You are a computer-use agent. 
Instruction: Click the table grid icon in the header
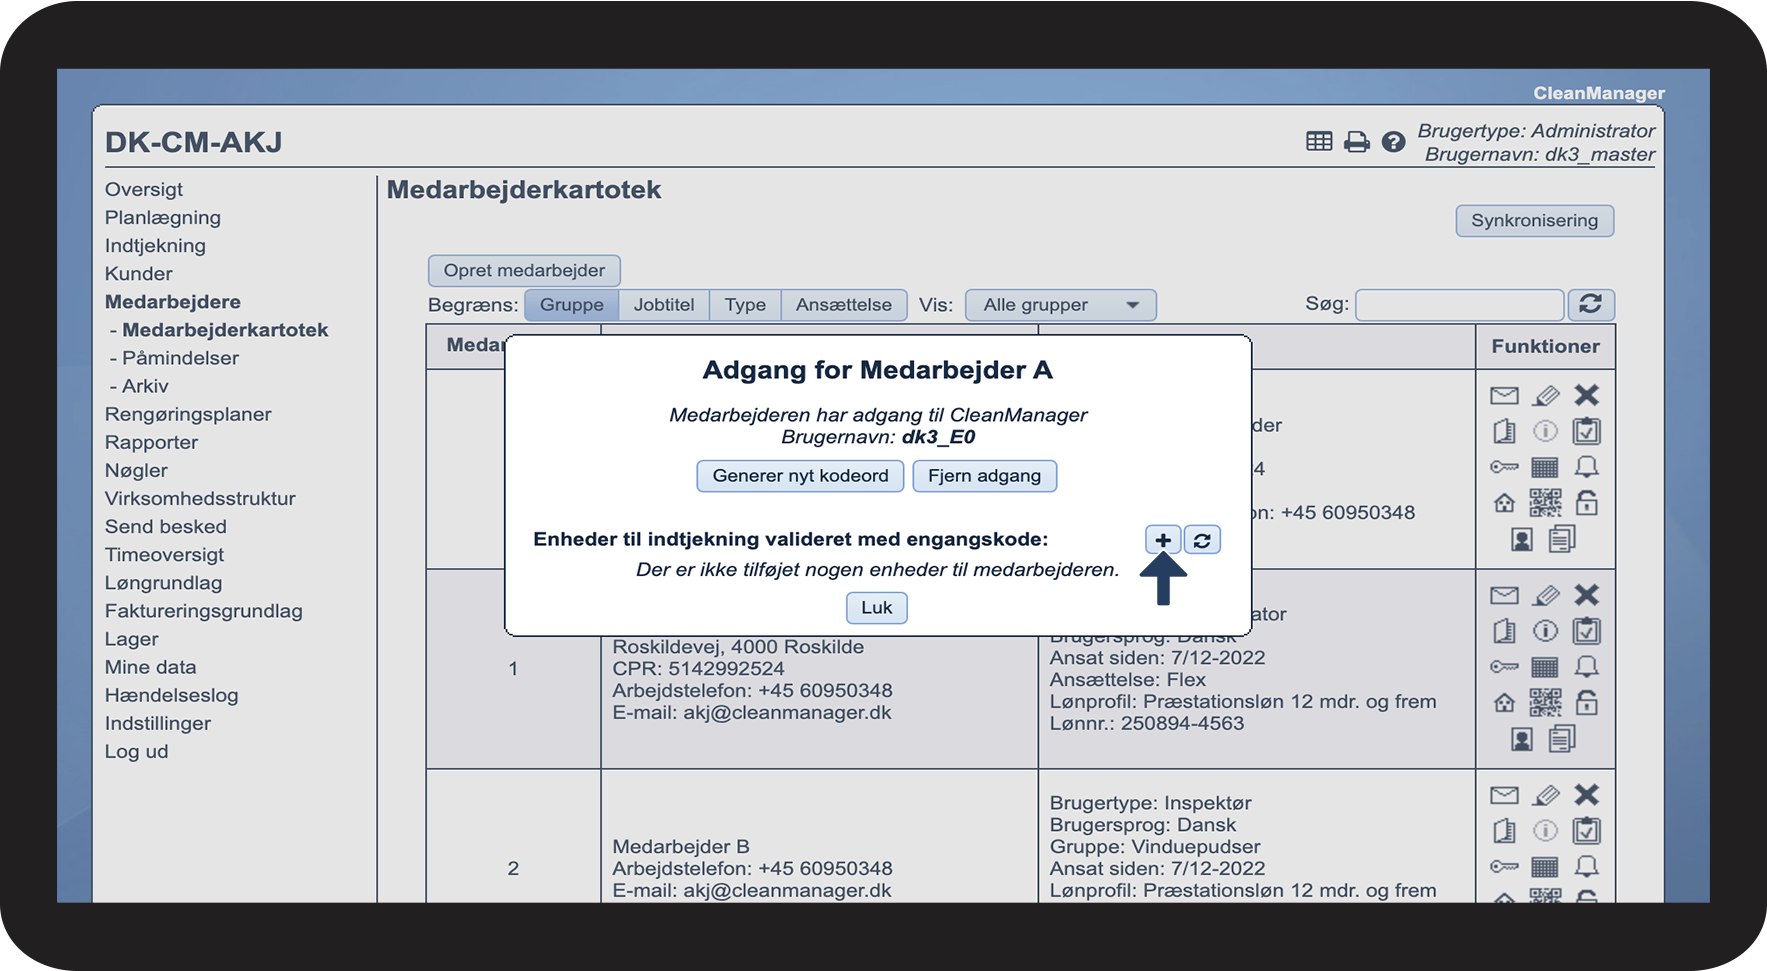click(x=1319, y=141)
